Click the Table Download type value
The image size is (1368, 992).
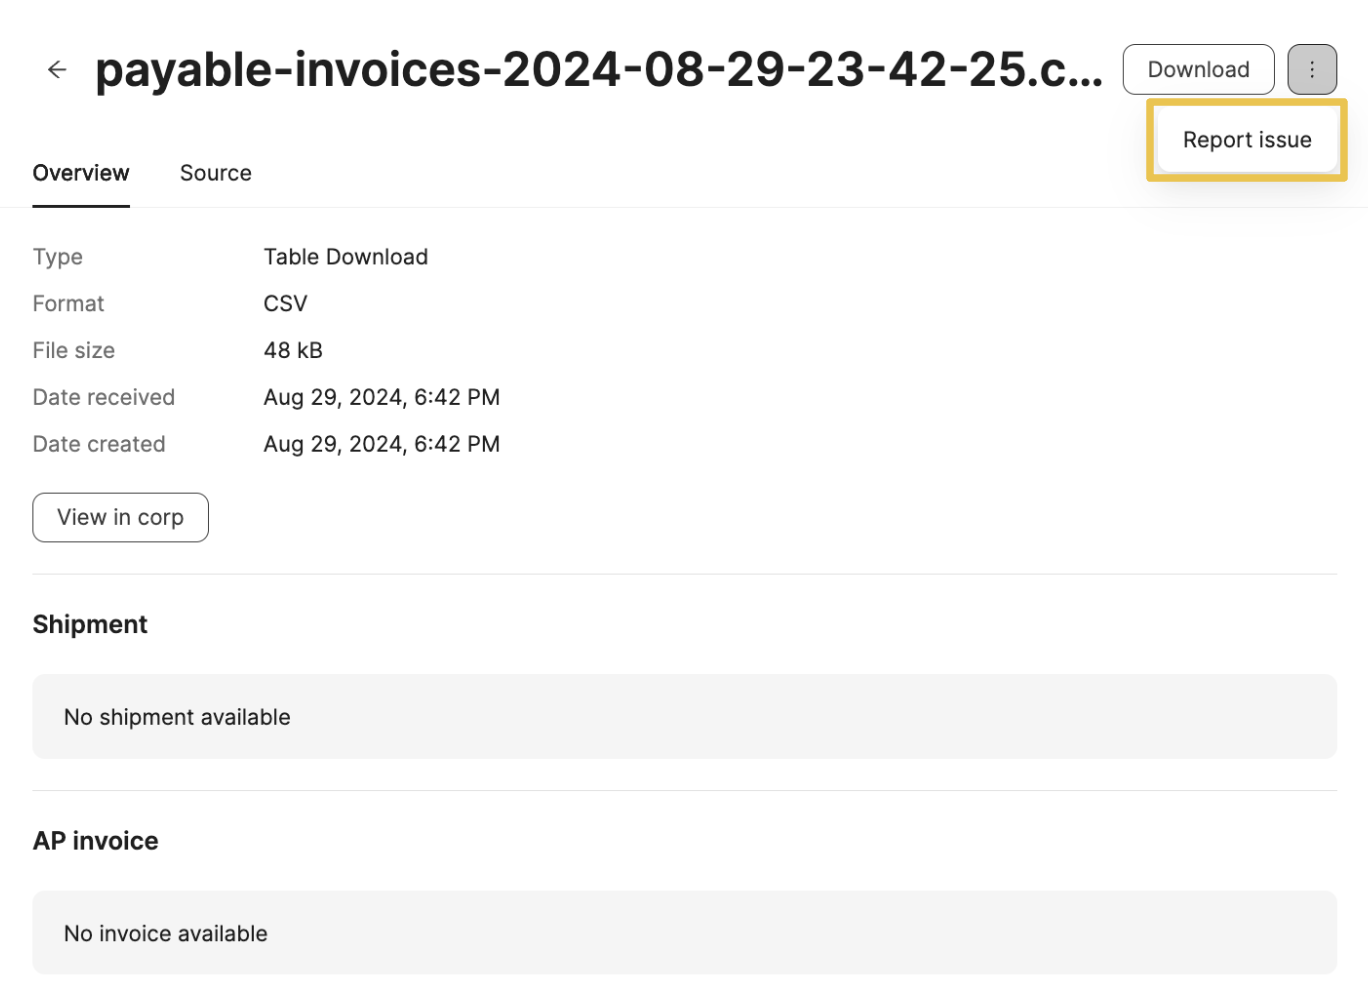pyautogui.click(x=345, y=257)
